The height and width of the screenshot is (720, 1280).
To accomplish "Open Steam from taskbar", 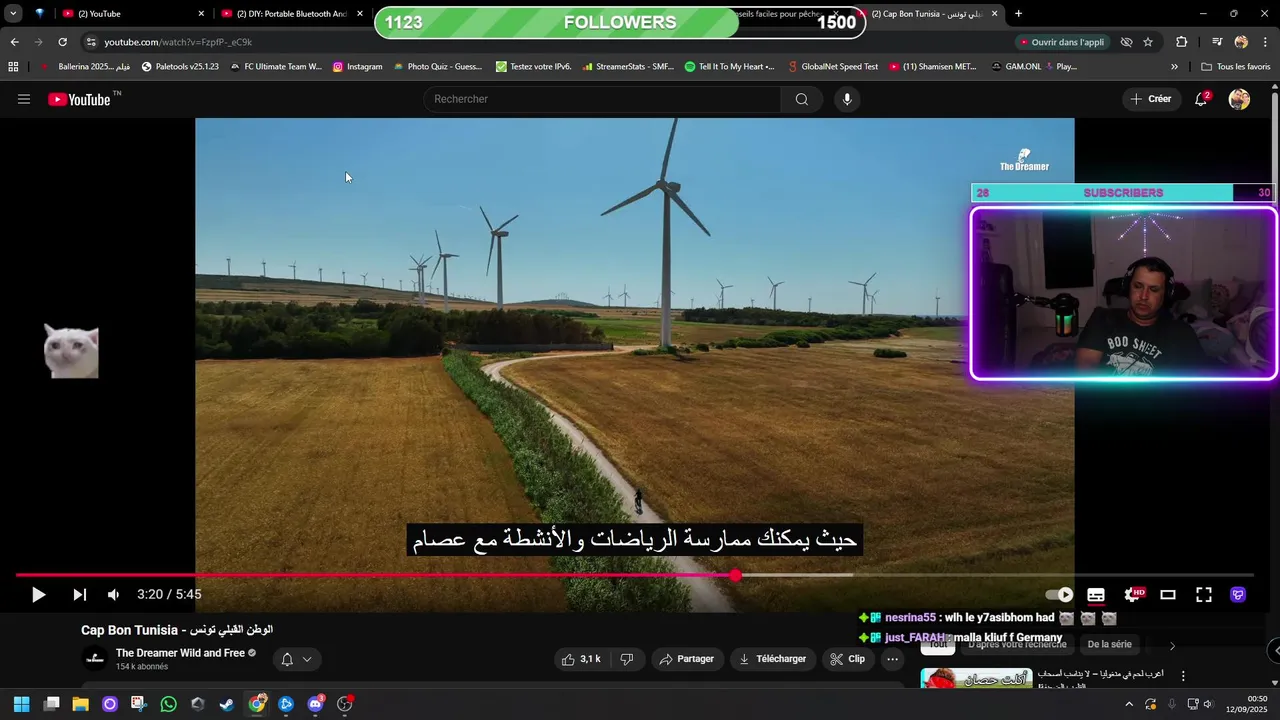I will [x=227, y=704].
